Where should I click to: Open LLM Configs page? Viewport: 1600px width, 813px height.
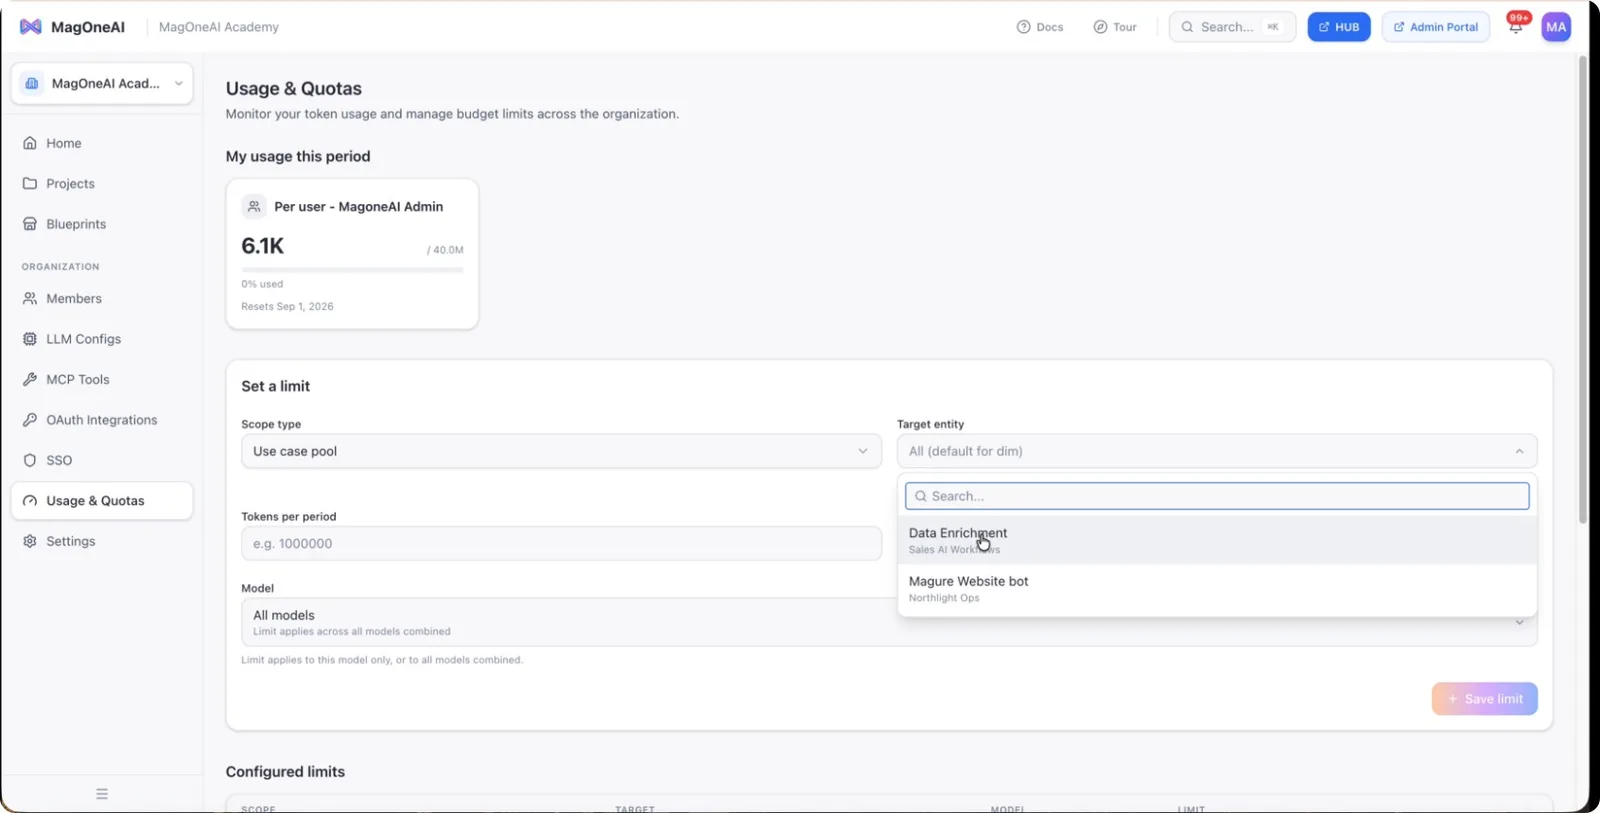pos(102,339)
